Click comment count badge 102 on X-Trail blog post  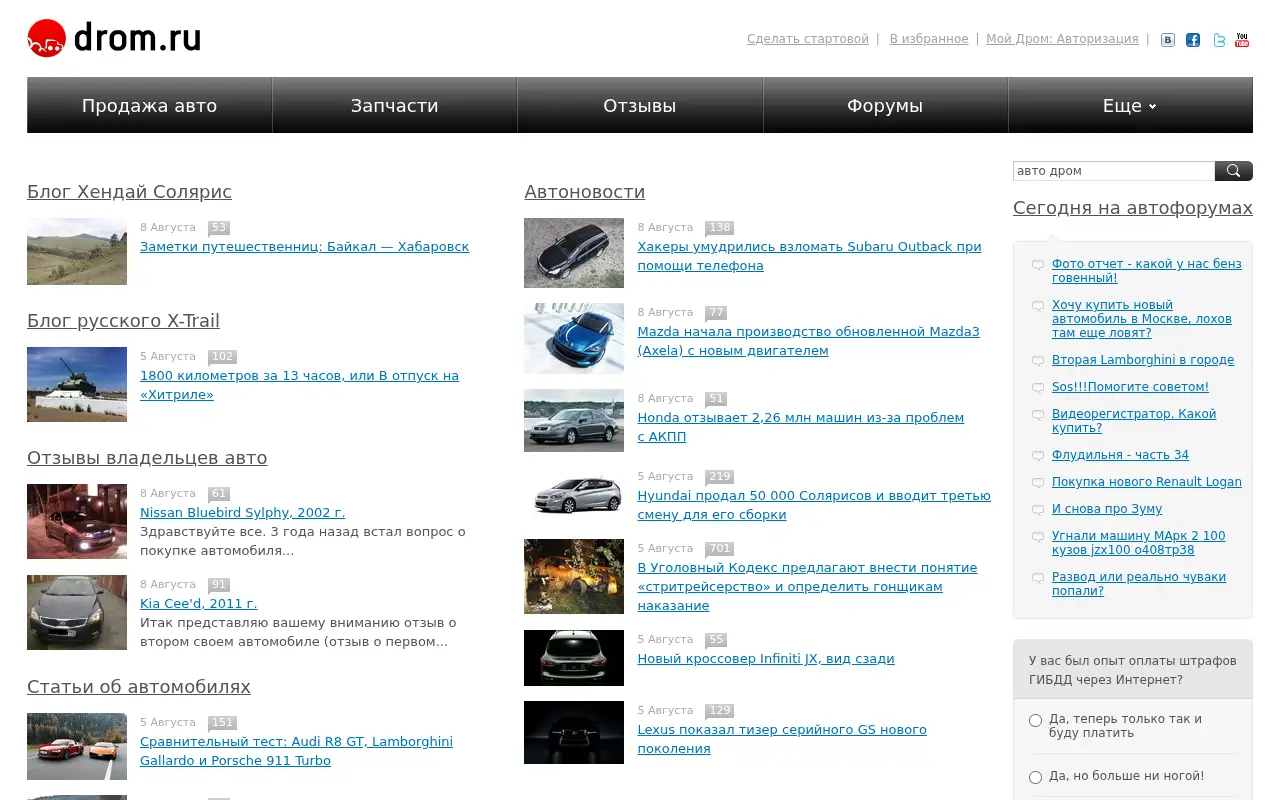point(223,357)
